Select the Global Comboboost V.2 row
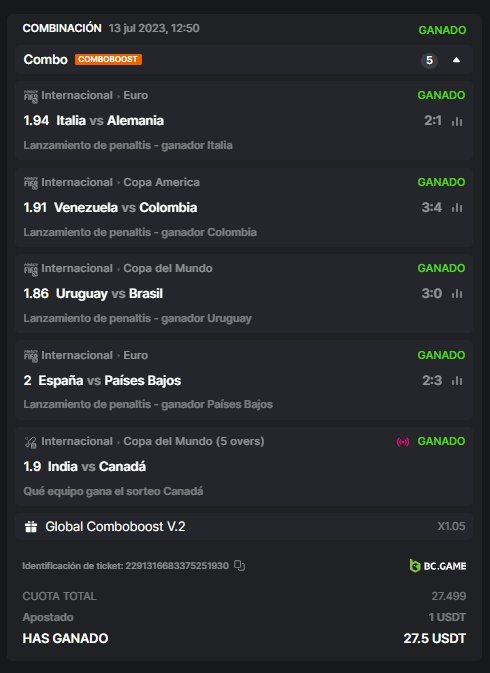Image resolution: width=490 pixels, height=673 pixels. [245, 527]
